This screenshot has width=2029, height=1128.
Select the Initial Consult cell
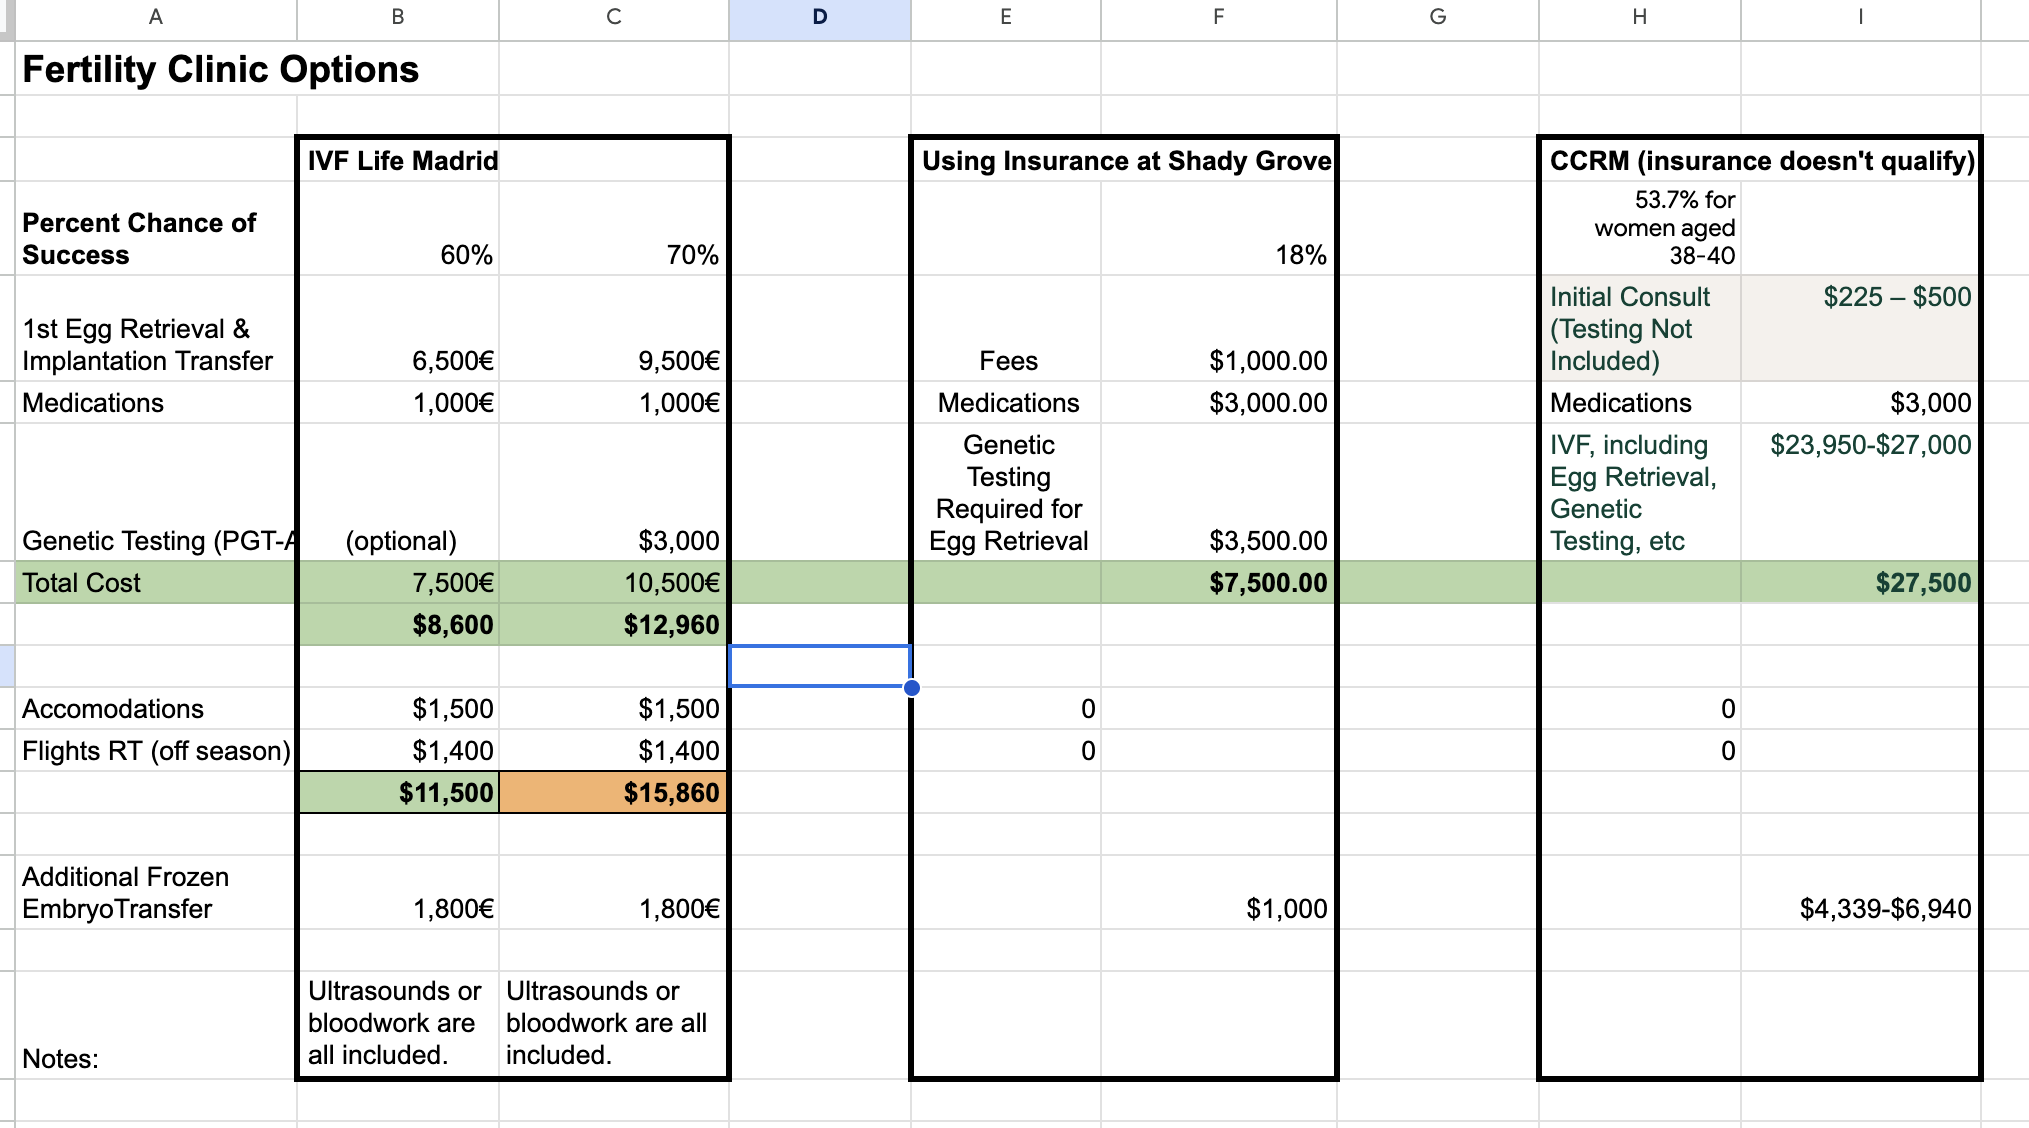coord(1638,328)
